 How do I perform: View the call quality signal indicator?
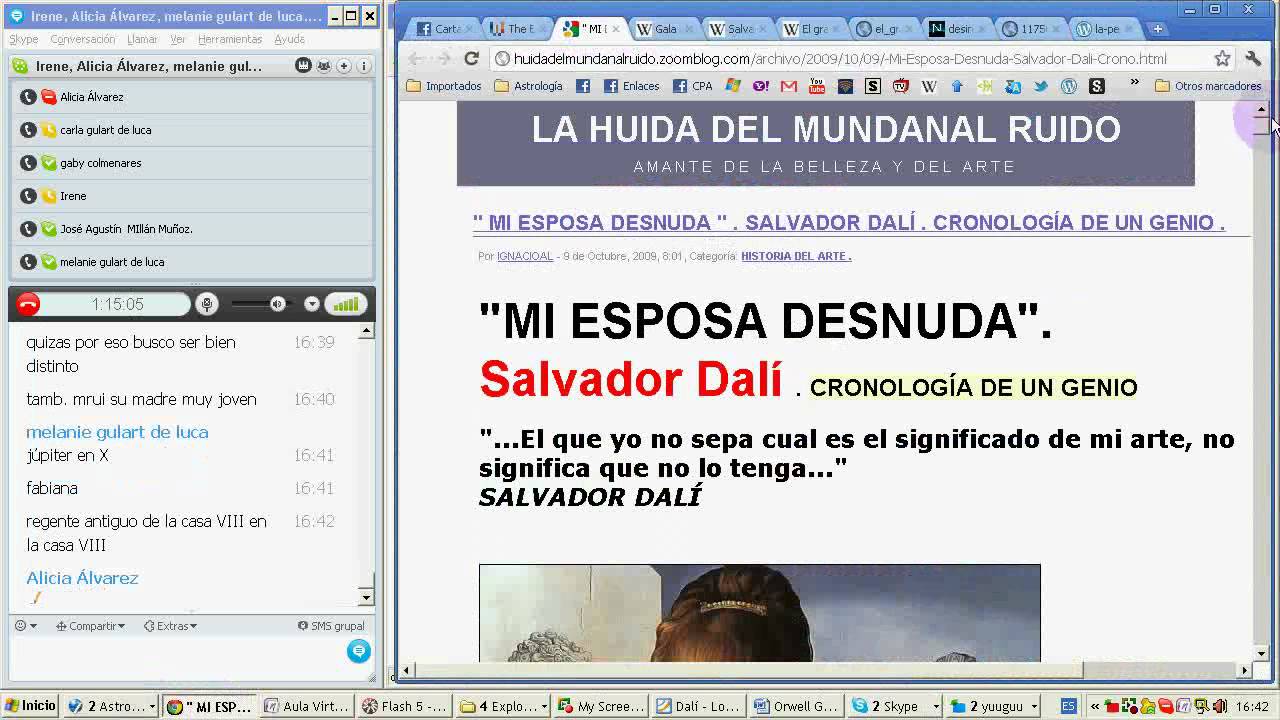point(345,304)
